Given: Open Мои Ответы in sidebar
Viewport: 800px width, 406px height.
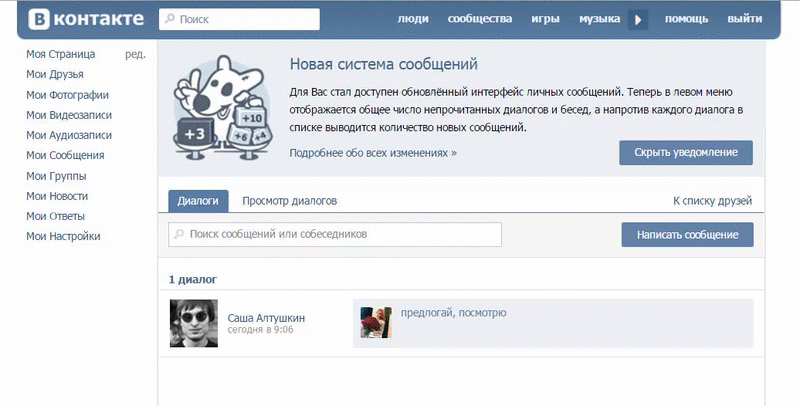Looking at the screenshot, I should [x=56, y=216].
